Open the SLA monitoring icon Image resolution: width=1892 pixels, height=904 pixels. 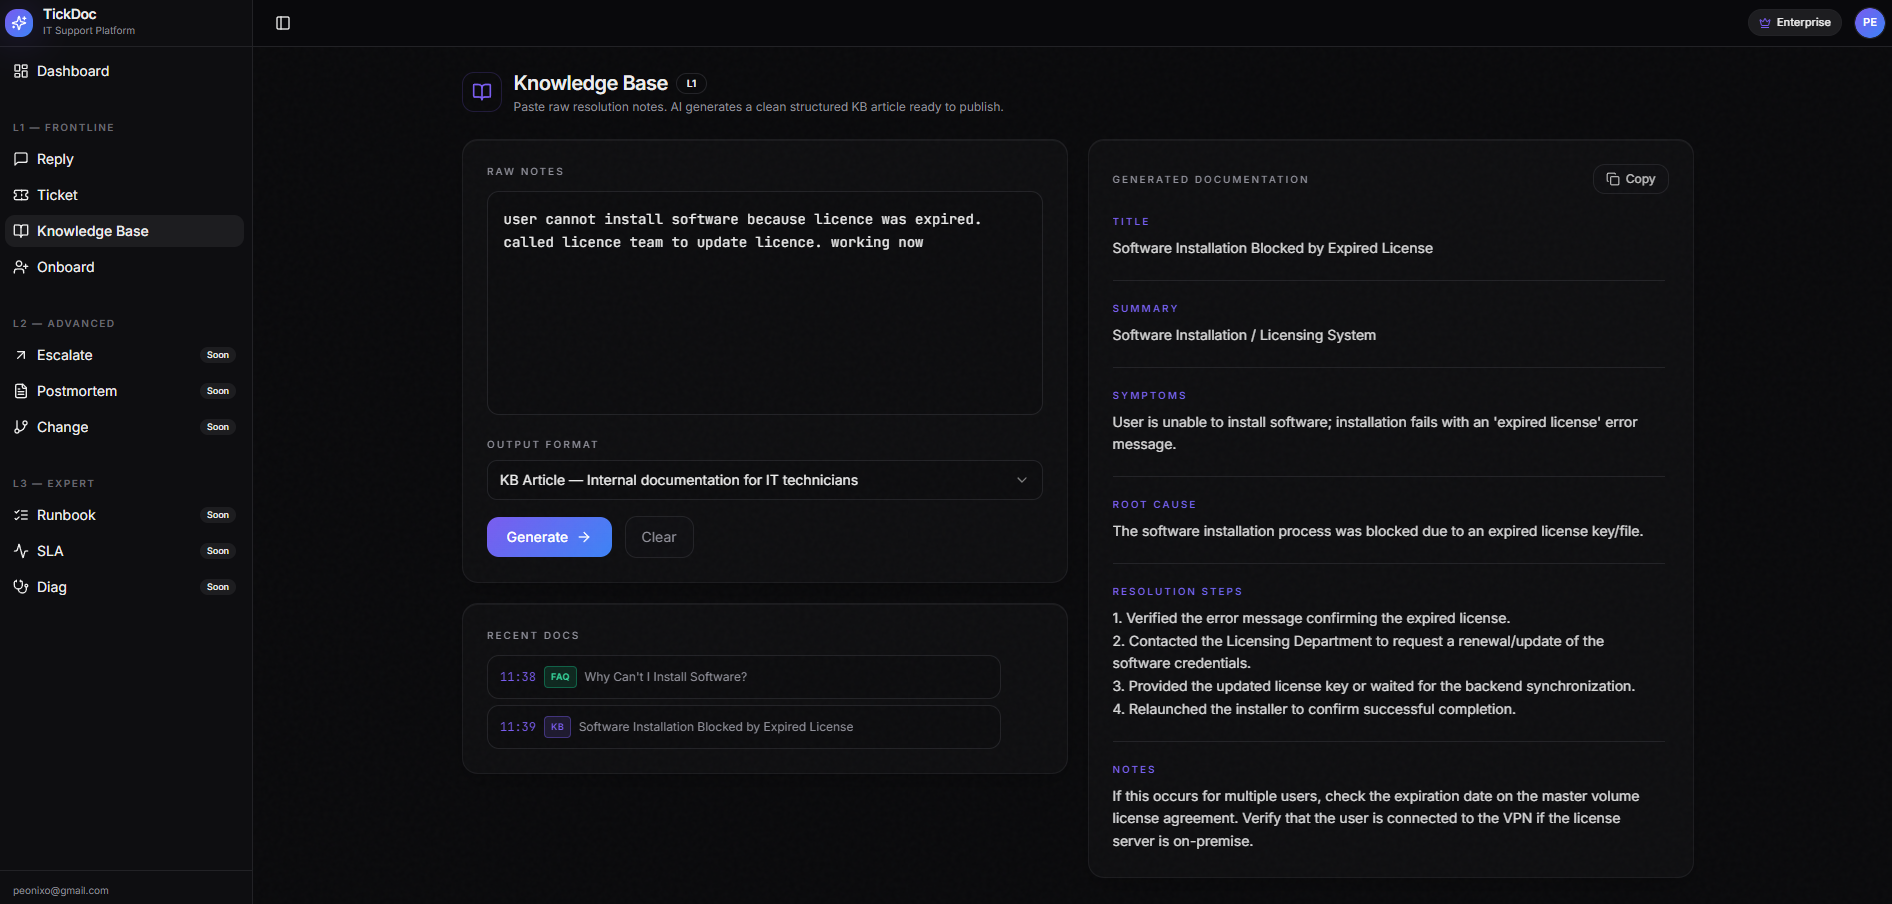[x=21, y=551]
